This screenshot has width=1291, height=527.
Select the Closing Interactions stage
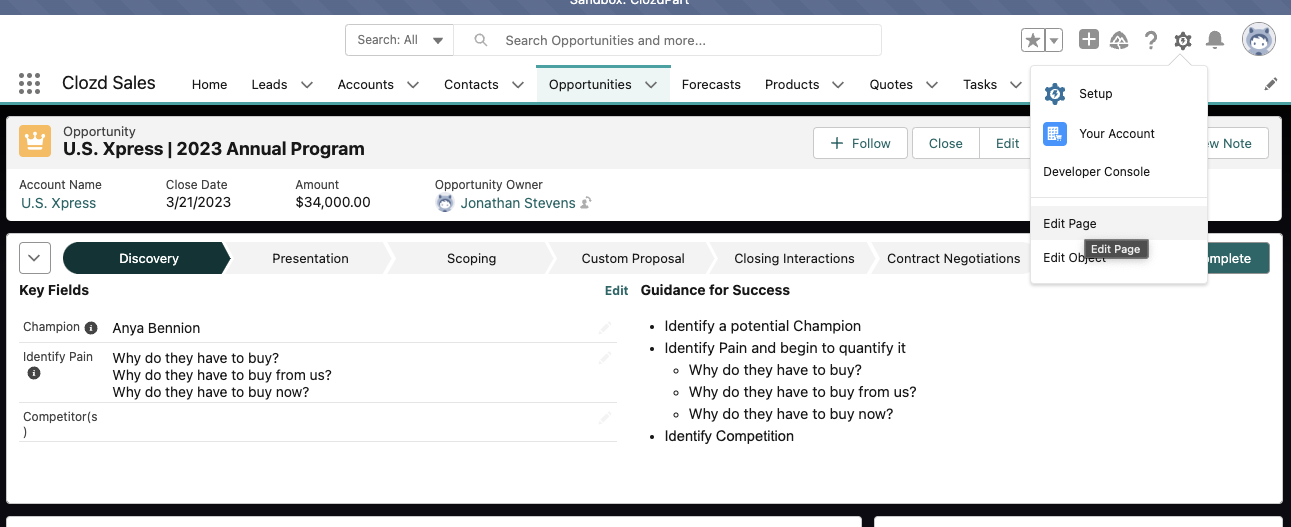tap(794, 258)
